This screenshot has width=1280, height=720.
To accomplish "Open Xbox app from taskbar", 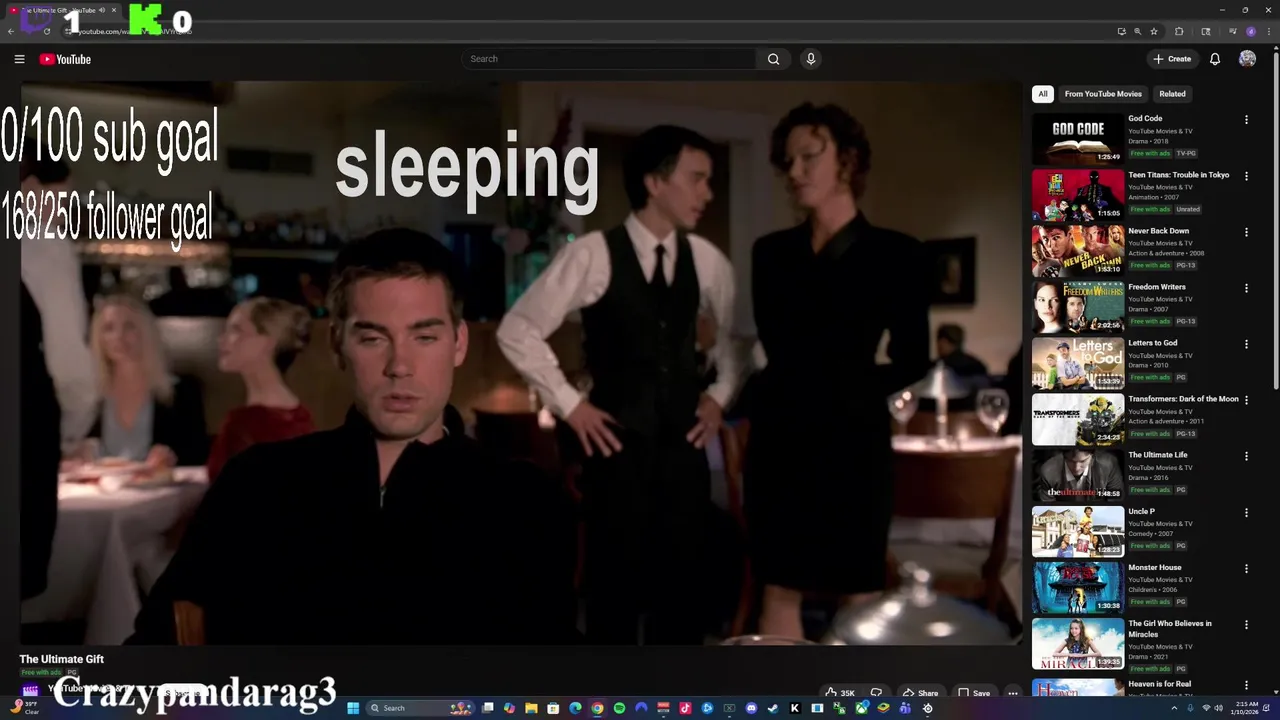I will [861, 708].
